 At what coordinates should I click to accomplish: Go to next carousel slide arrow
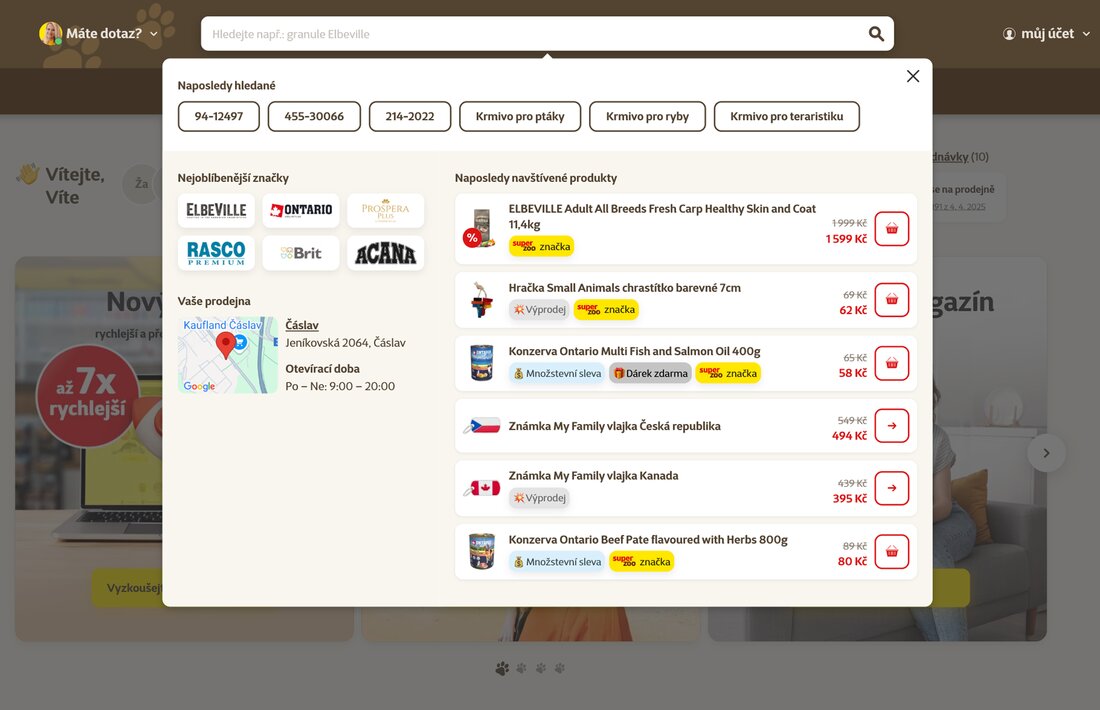click(1046, 453)
